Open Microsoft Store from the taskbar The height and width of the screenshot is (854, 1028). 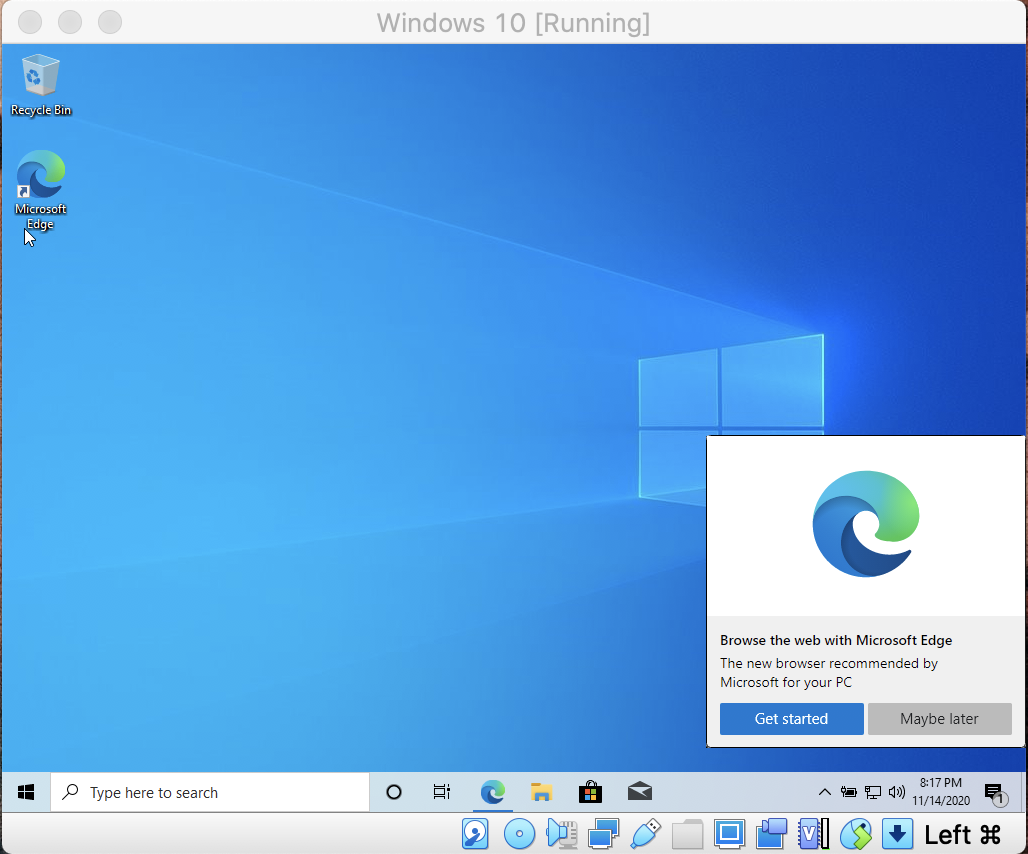(x=590, y=792)
